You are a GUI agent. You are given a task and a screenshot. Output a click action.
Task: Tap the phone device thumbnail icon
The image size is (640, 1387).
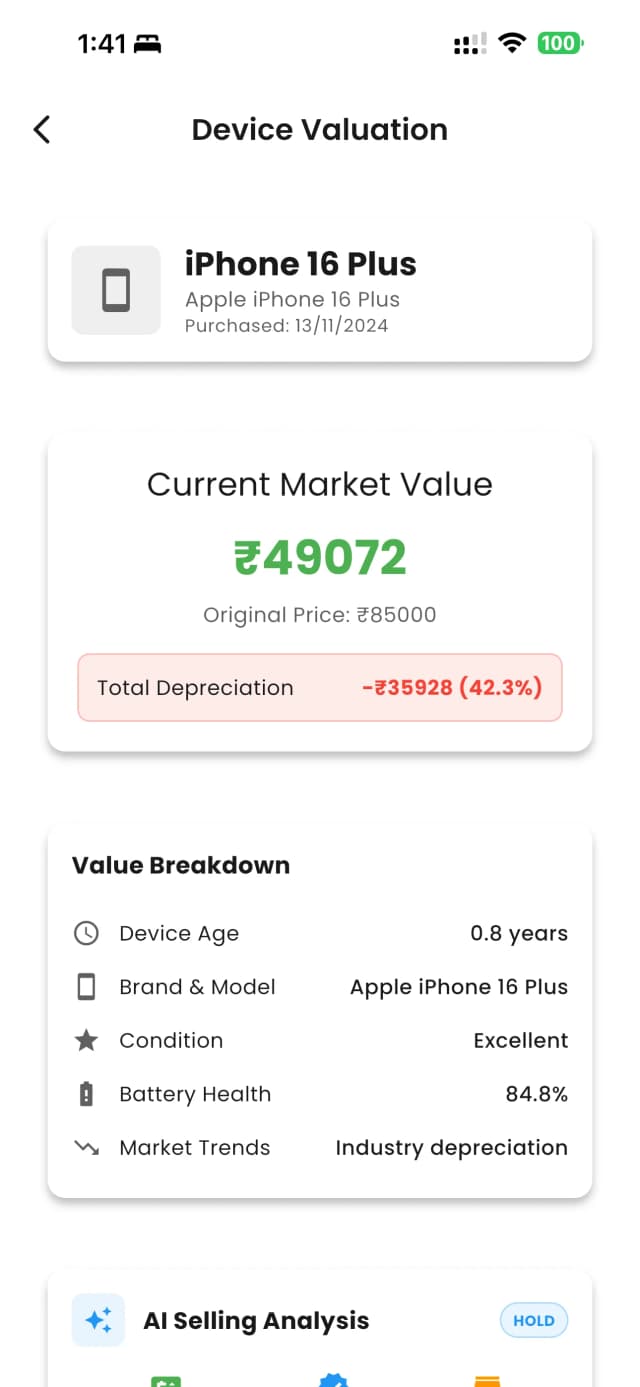pyautogui.click(x=116, y=290)
